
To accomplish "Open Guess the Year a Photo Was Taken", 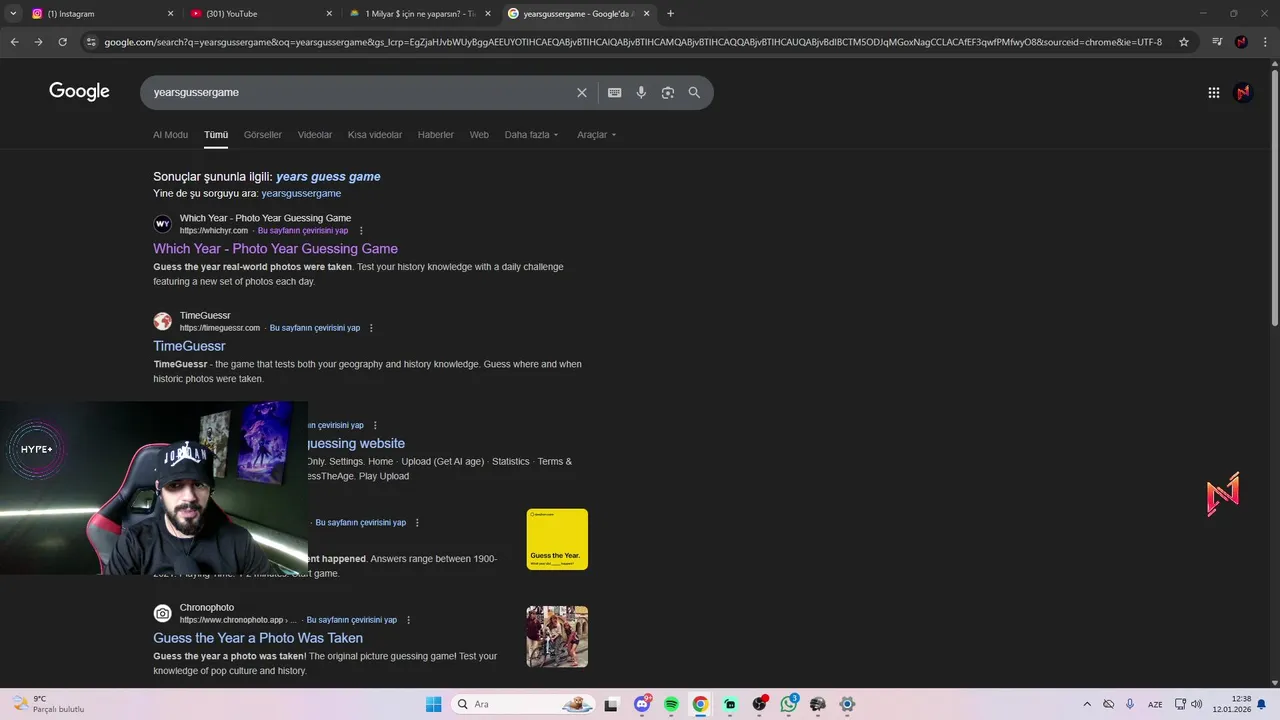I will [x=258, y=638].
